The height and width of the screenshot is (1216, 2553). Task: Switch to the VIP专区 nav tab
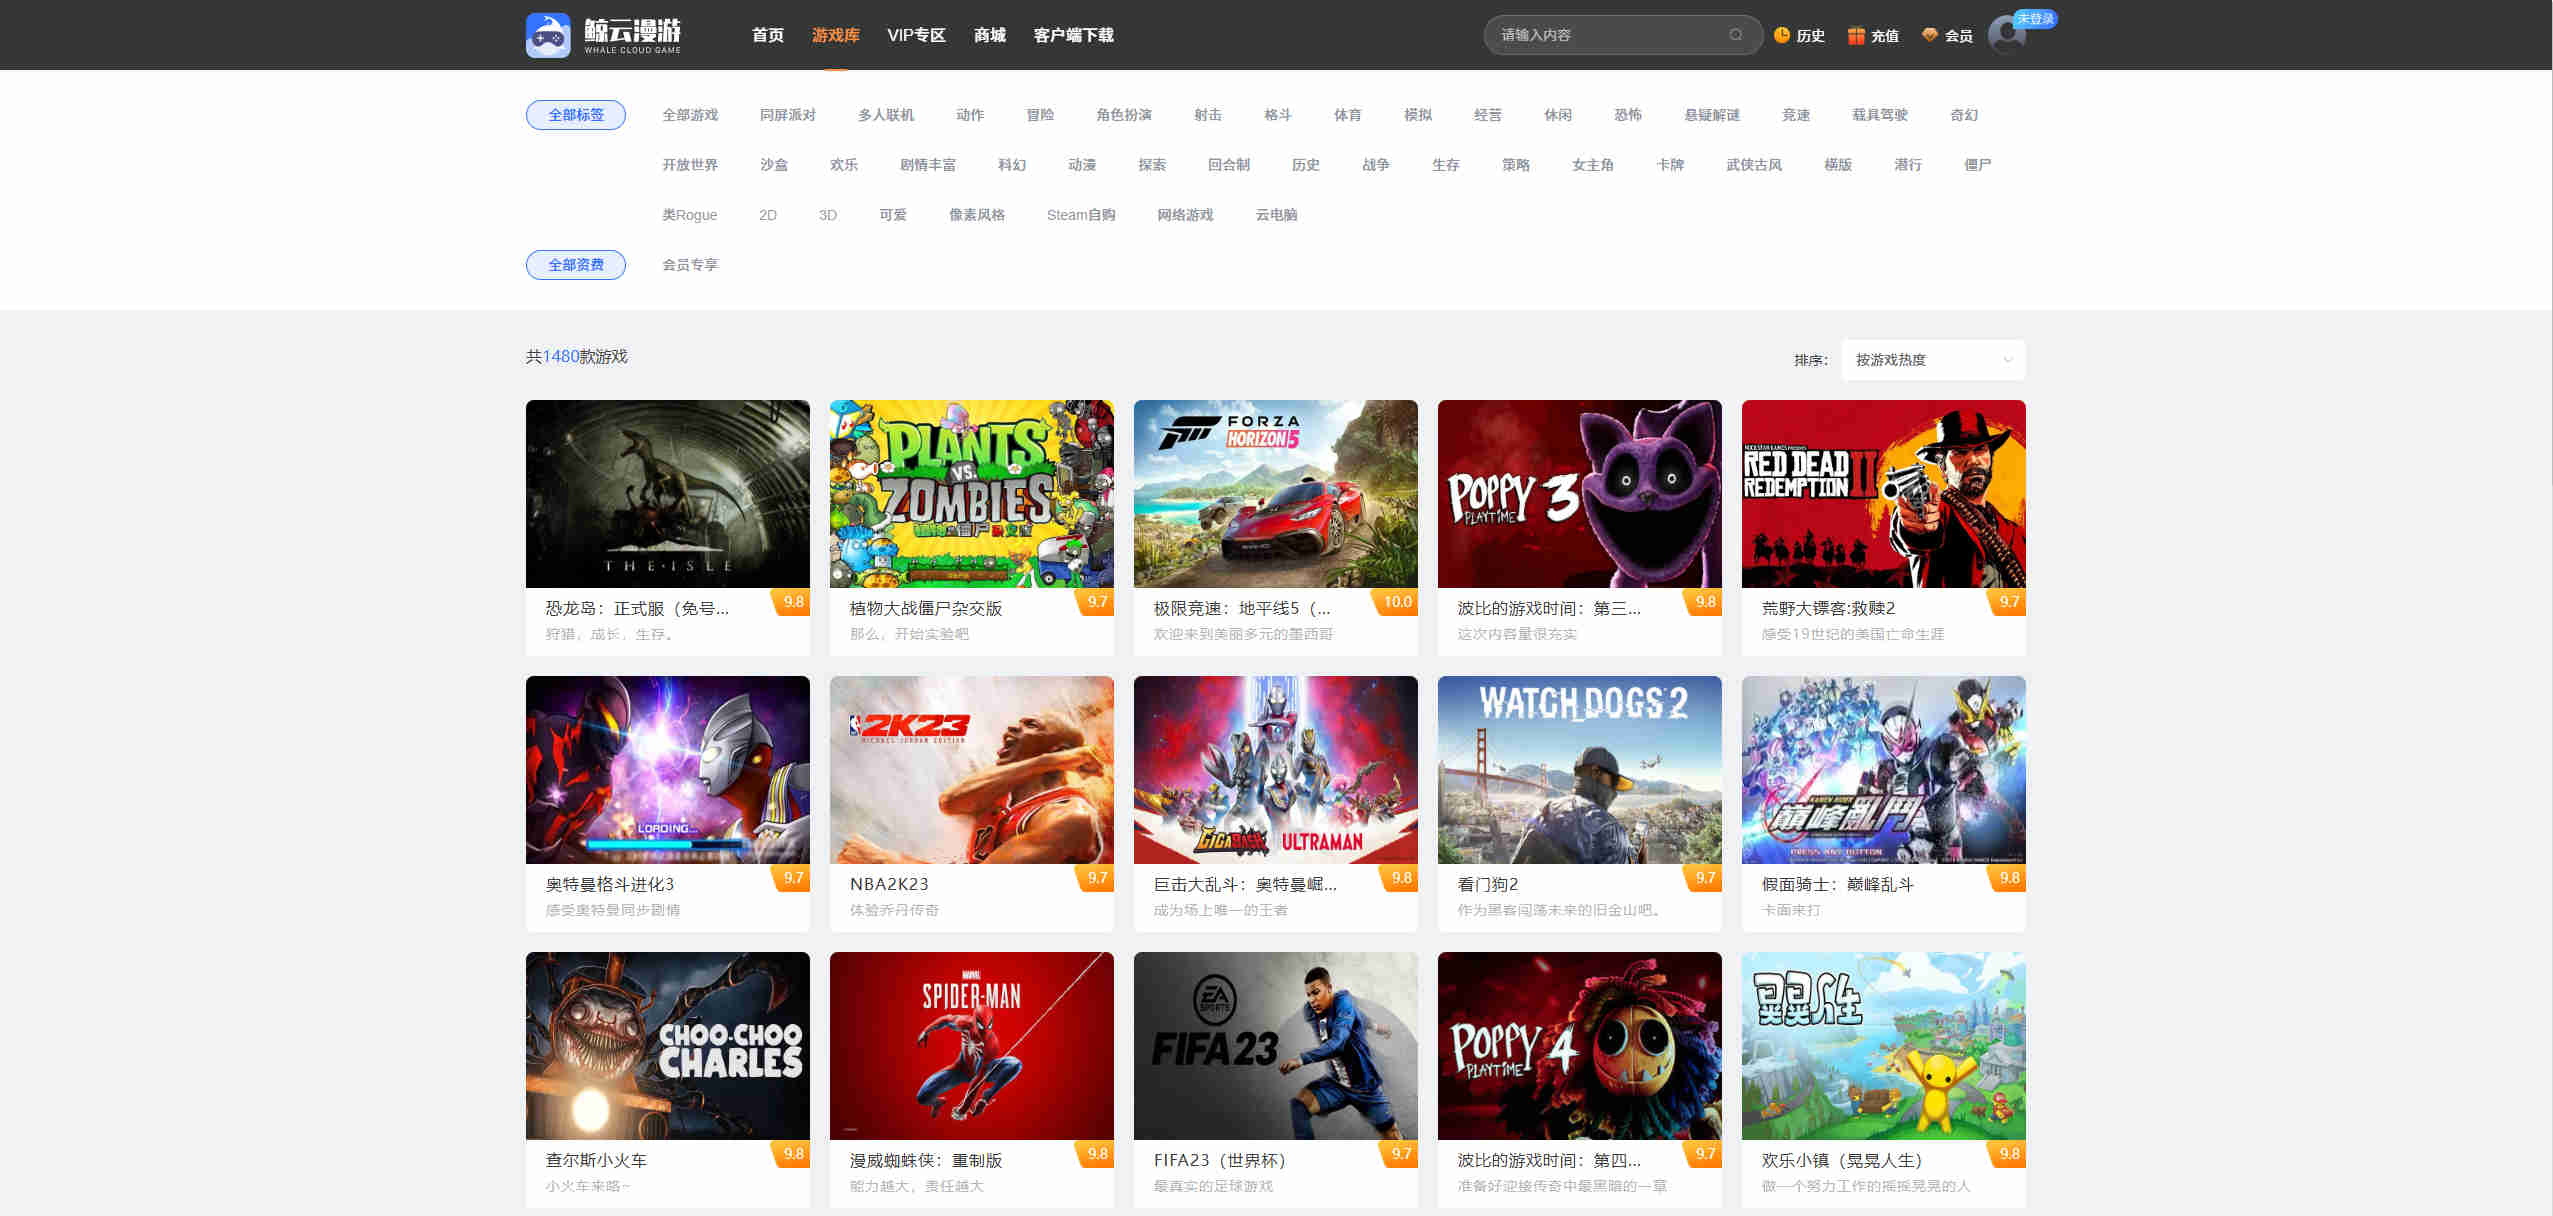point(916,35)
